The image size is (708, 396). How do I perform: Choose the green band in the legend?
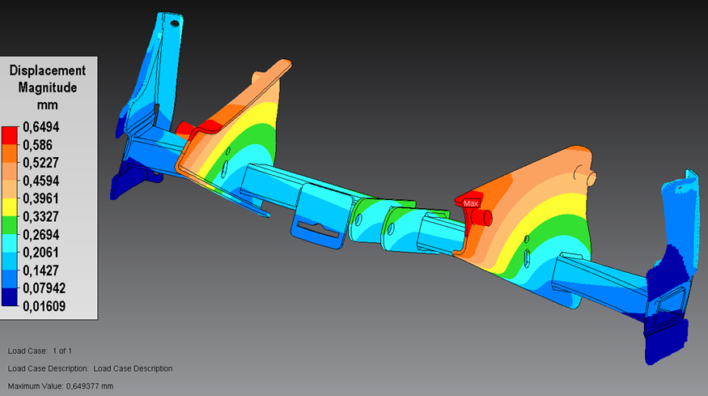coord(9,225)
